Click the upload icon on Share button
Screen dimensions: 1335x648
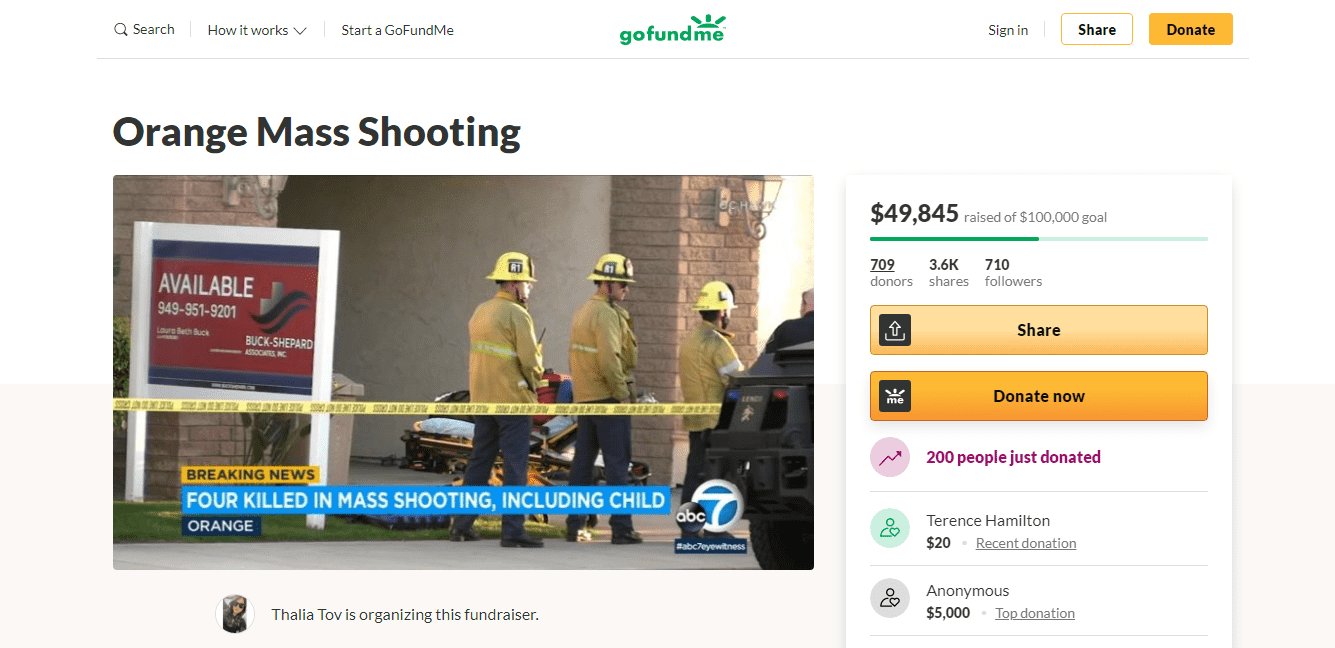(x=895, y=330)
